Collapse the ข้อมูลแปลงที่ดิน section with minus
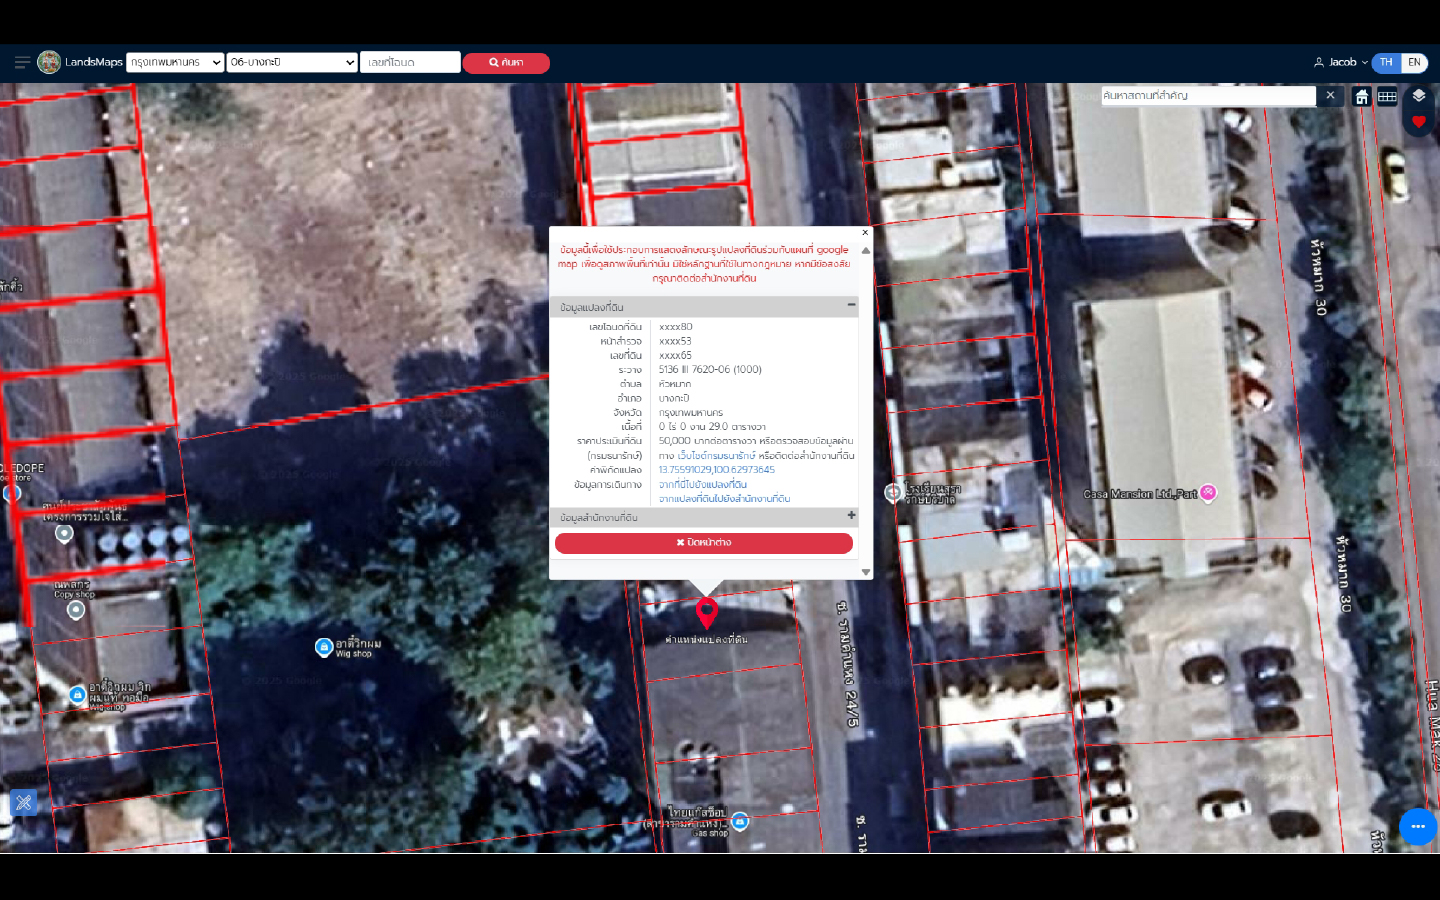Screen dimensions: 1440x900 tap(851, 305)
